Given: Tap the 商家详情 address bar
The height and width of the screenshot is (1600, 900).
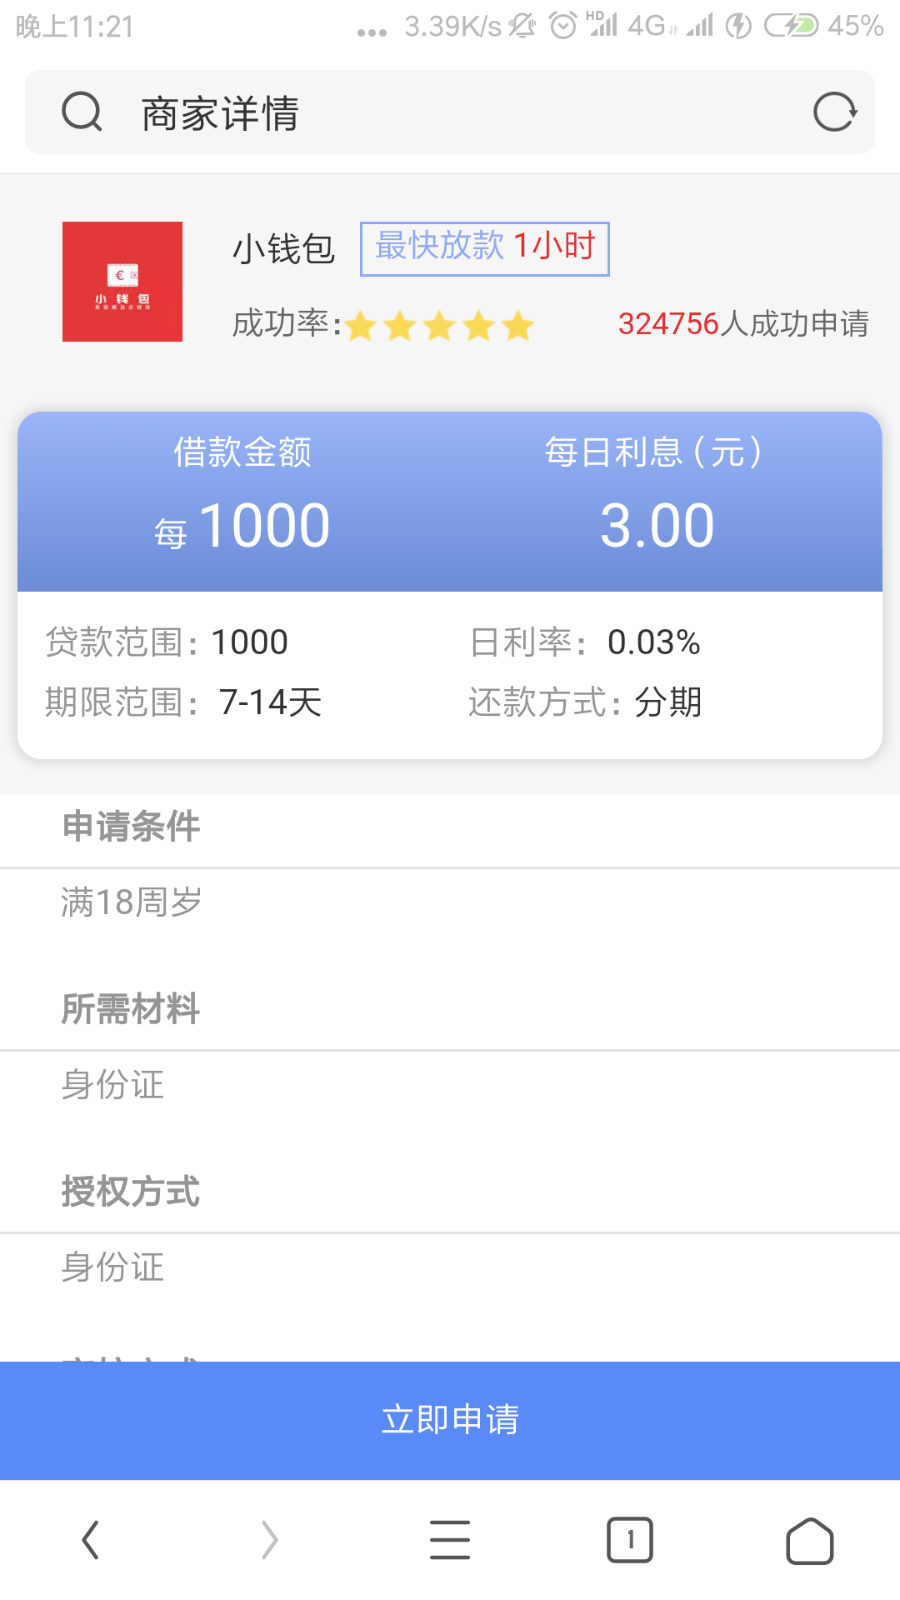Looking at the screenshot, I should point(450,113).
